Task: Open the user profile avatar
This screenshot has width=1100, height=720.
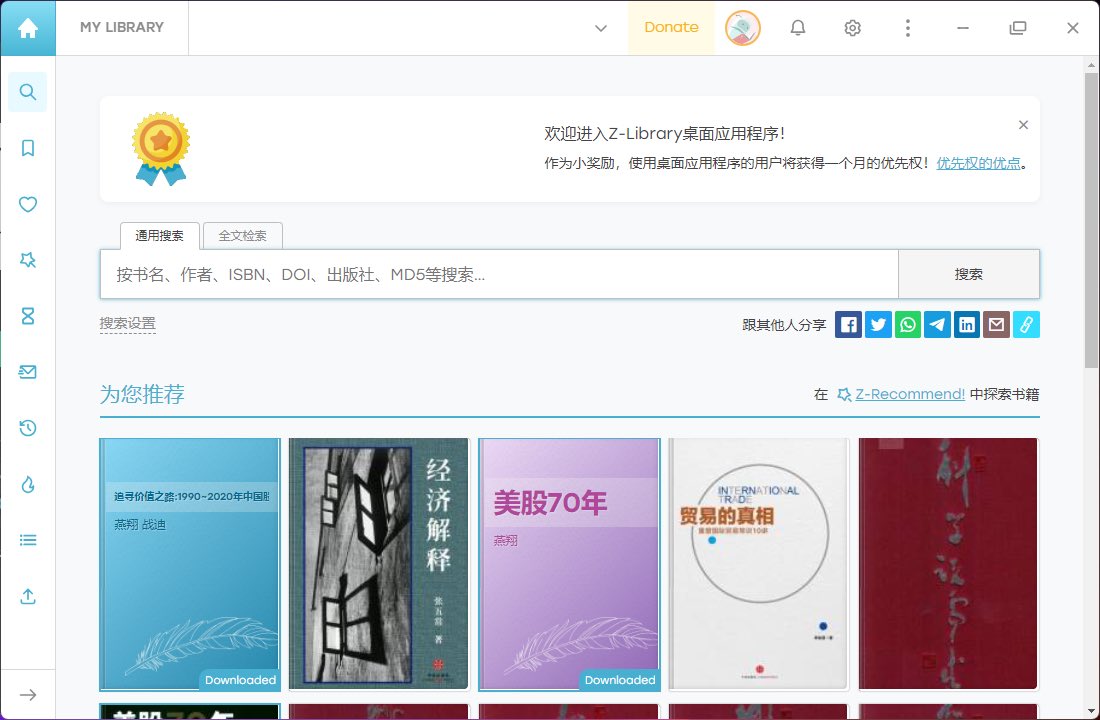Action: pyautogui.click(x=743, y=29)
